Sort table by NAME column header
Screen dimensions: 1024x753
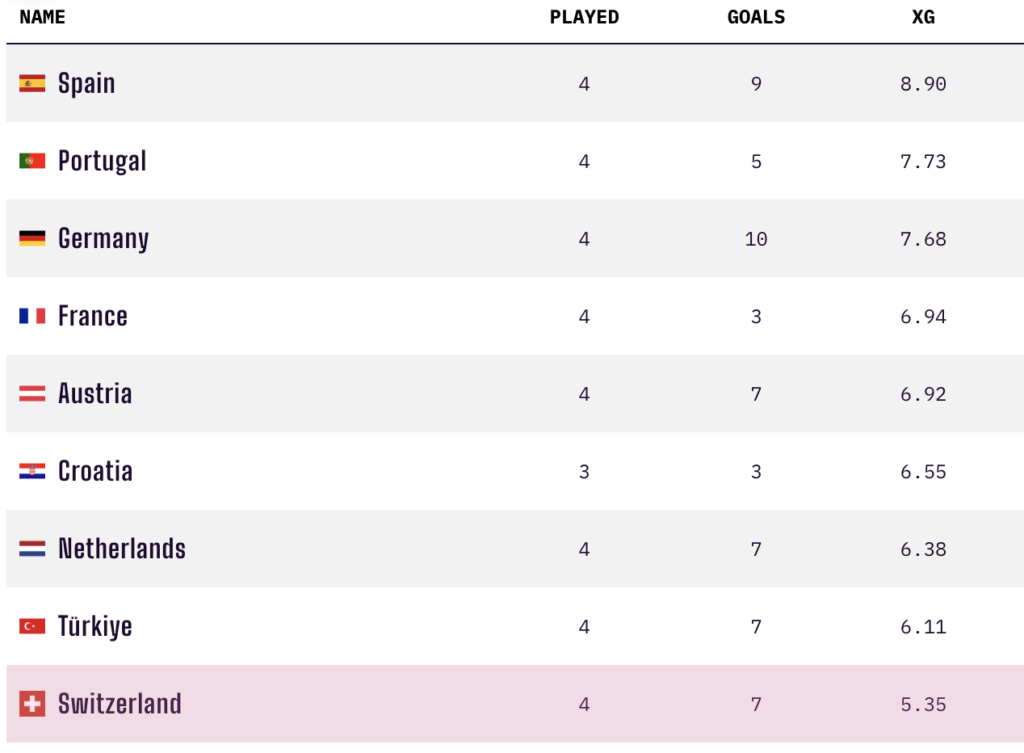[42, 18]
